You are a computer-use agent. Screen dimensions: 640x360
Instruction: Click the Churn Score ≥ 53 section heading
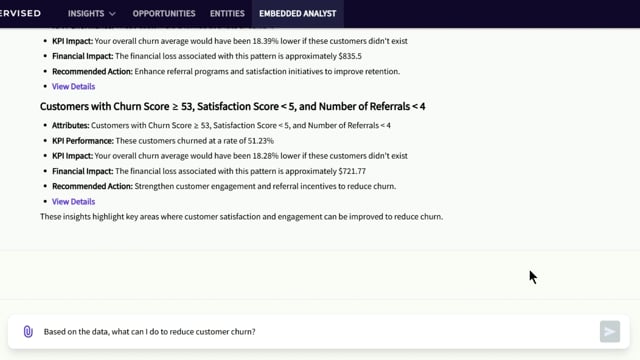pos(232,106)
